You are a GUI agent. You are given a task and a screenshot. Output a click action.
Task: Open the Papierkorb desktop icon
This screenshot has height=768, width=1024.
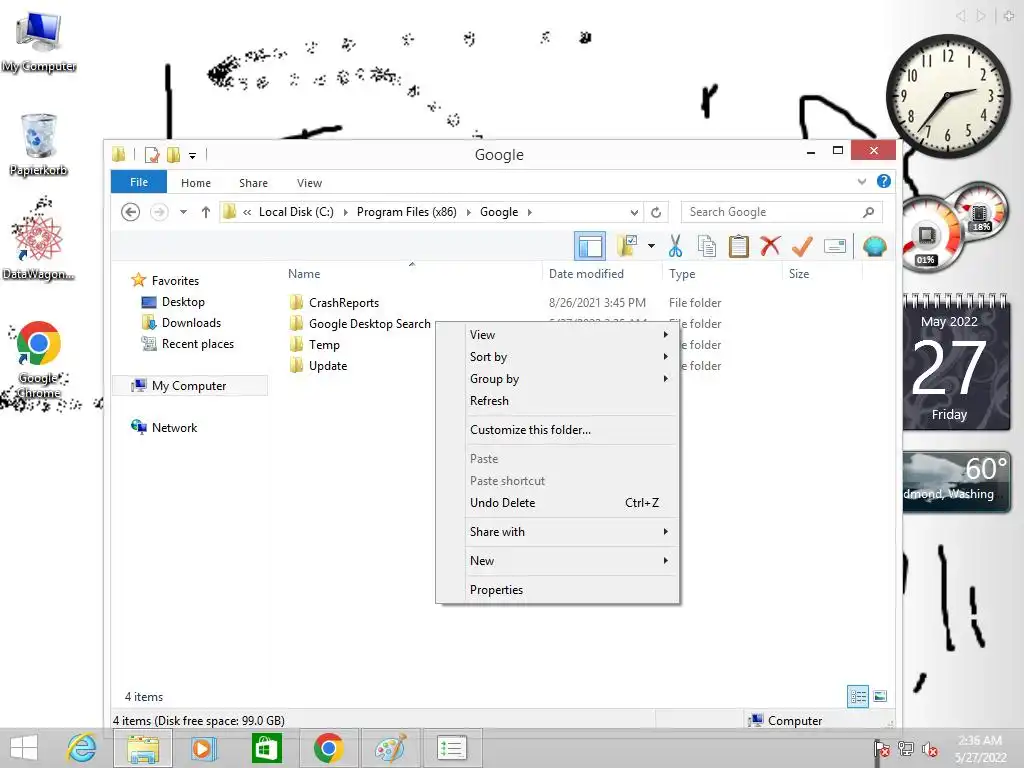pos(39,145)
